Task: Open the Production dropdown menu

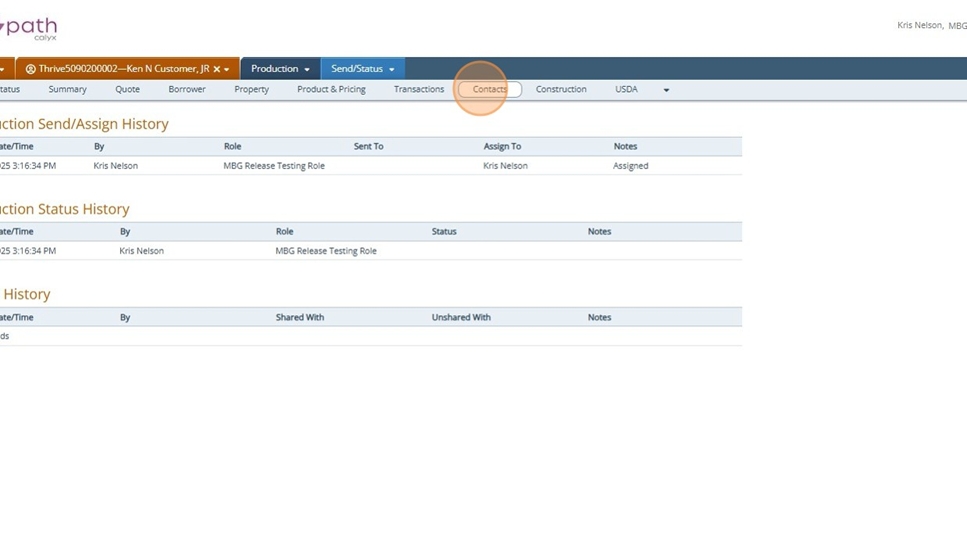Action: [x=280, y=69]
